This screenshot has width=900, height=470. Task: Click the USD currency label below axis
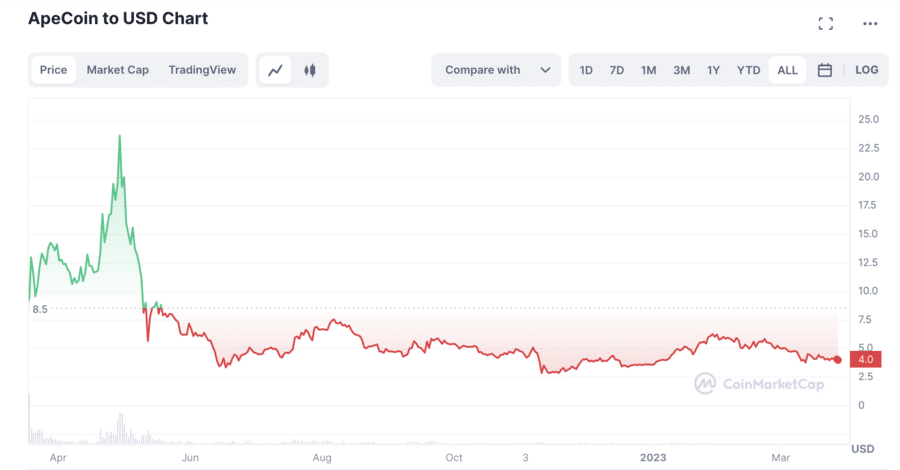(x=863, y=449)
